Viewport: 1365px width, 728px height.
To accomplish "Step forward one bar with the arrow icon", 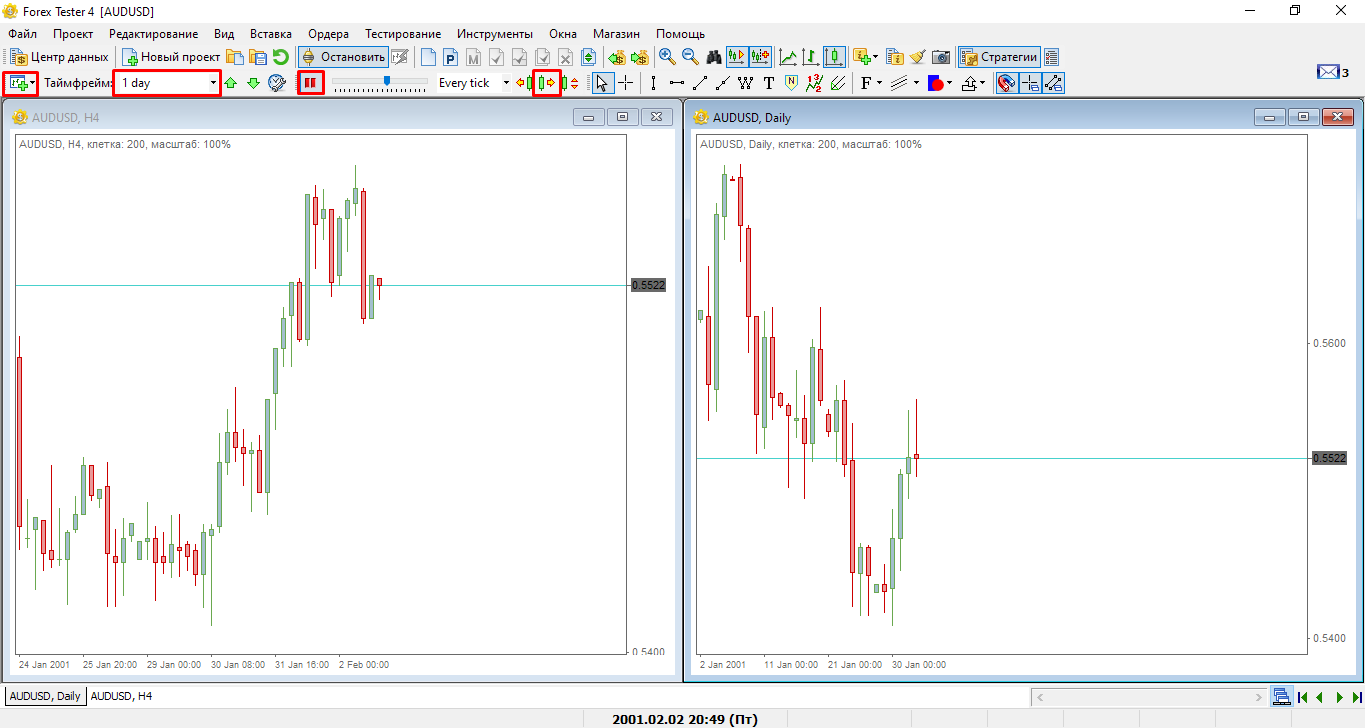I will click(546, 83).
